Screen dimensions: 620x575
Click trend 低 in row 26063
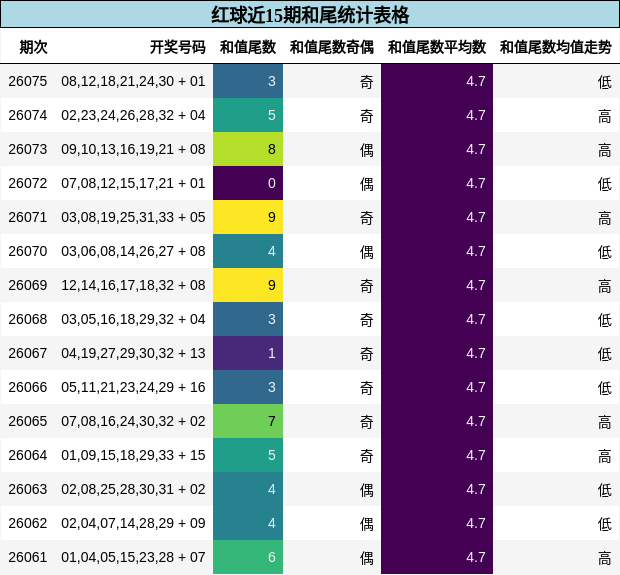coord(605,490)
